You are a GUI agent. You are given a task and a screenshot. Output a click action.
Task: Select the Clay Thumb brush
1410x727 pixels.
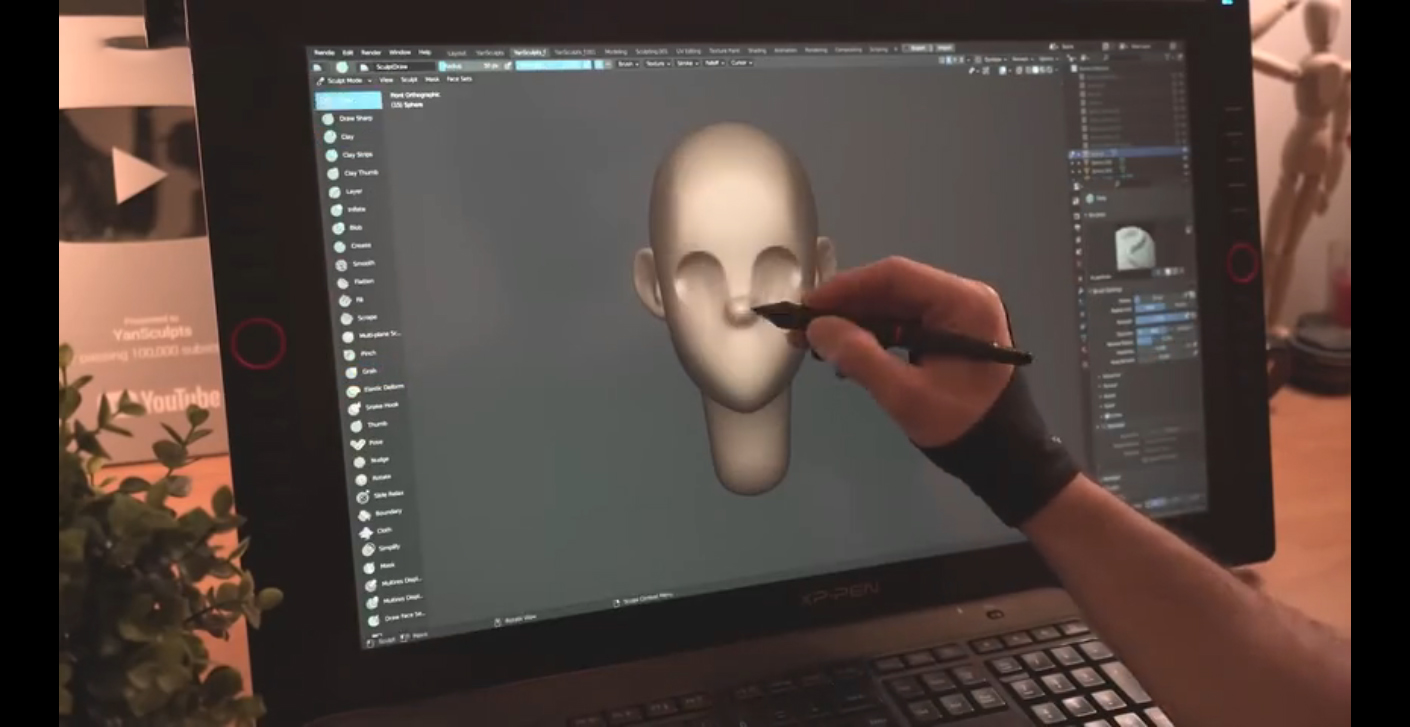coord(352,173)
